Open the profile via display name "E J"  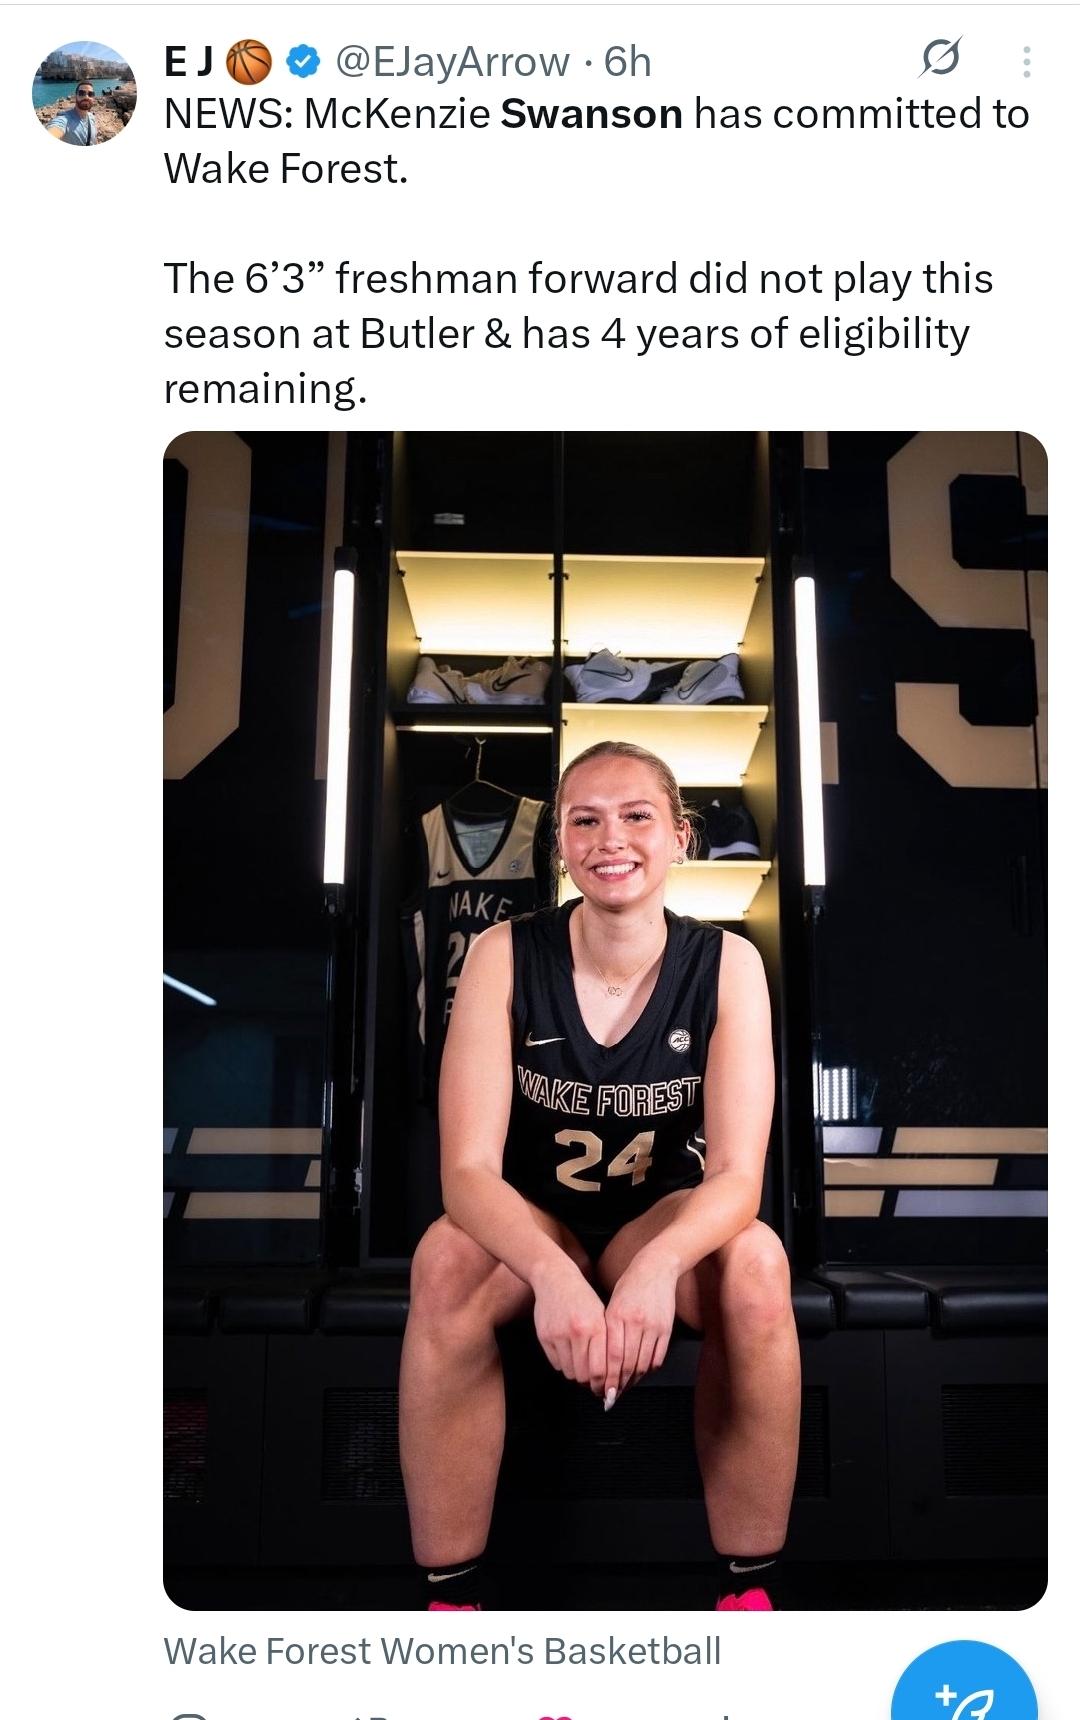pyautogui.click(x=188, y=62)
